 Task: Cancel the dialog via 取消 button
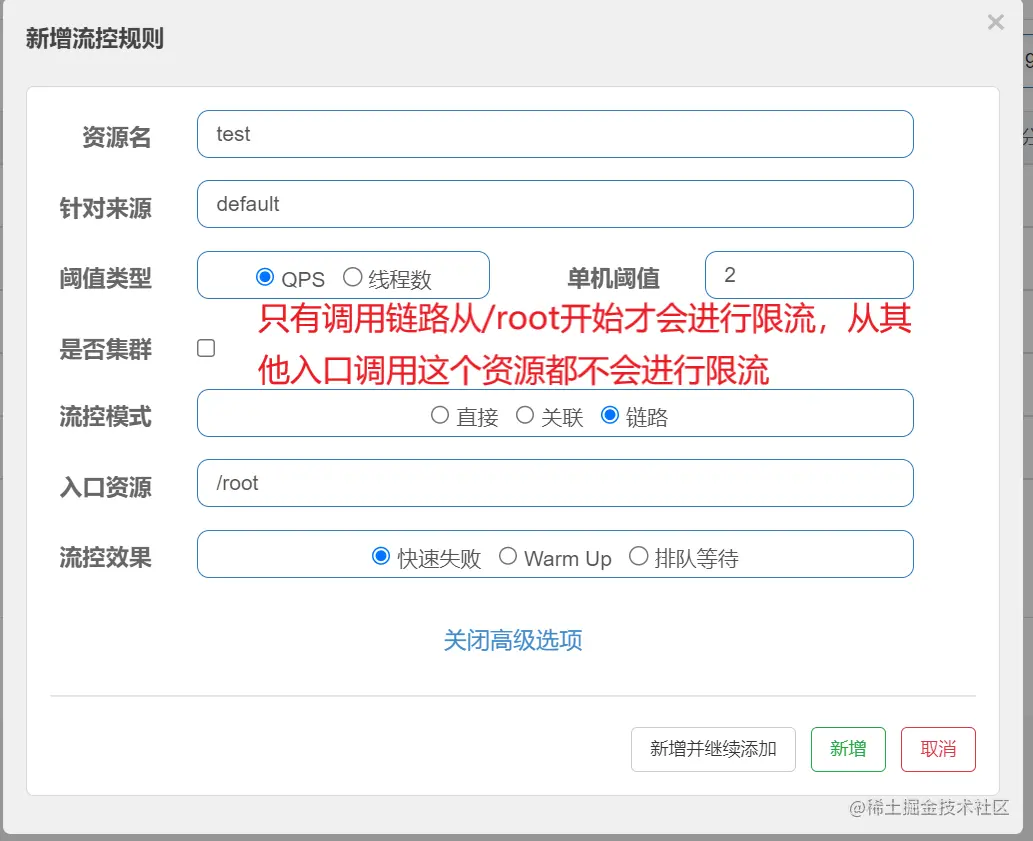(937, 748)
